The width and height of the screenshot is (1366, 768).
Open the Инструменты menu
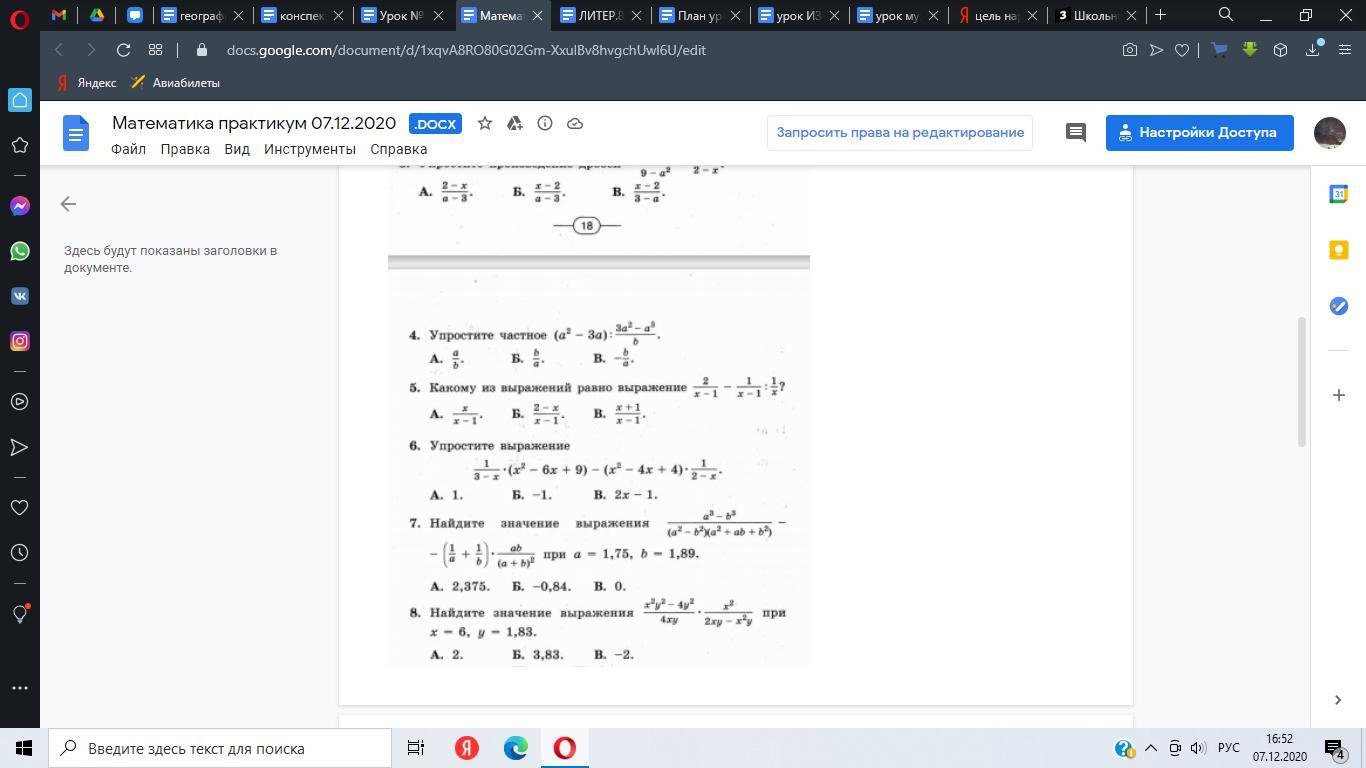(x=309, y=149)
